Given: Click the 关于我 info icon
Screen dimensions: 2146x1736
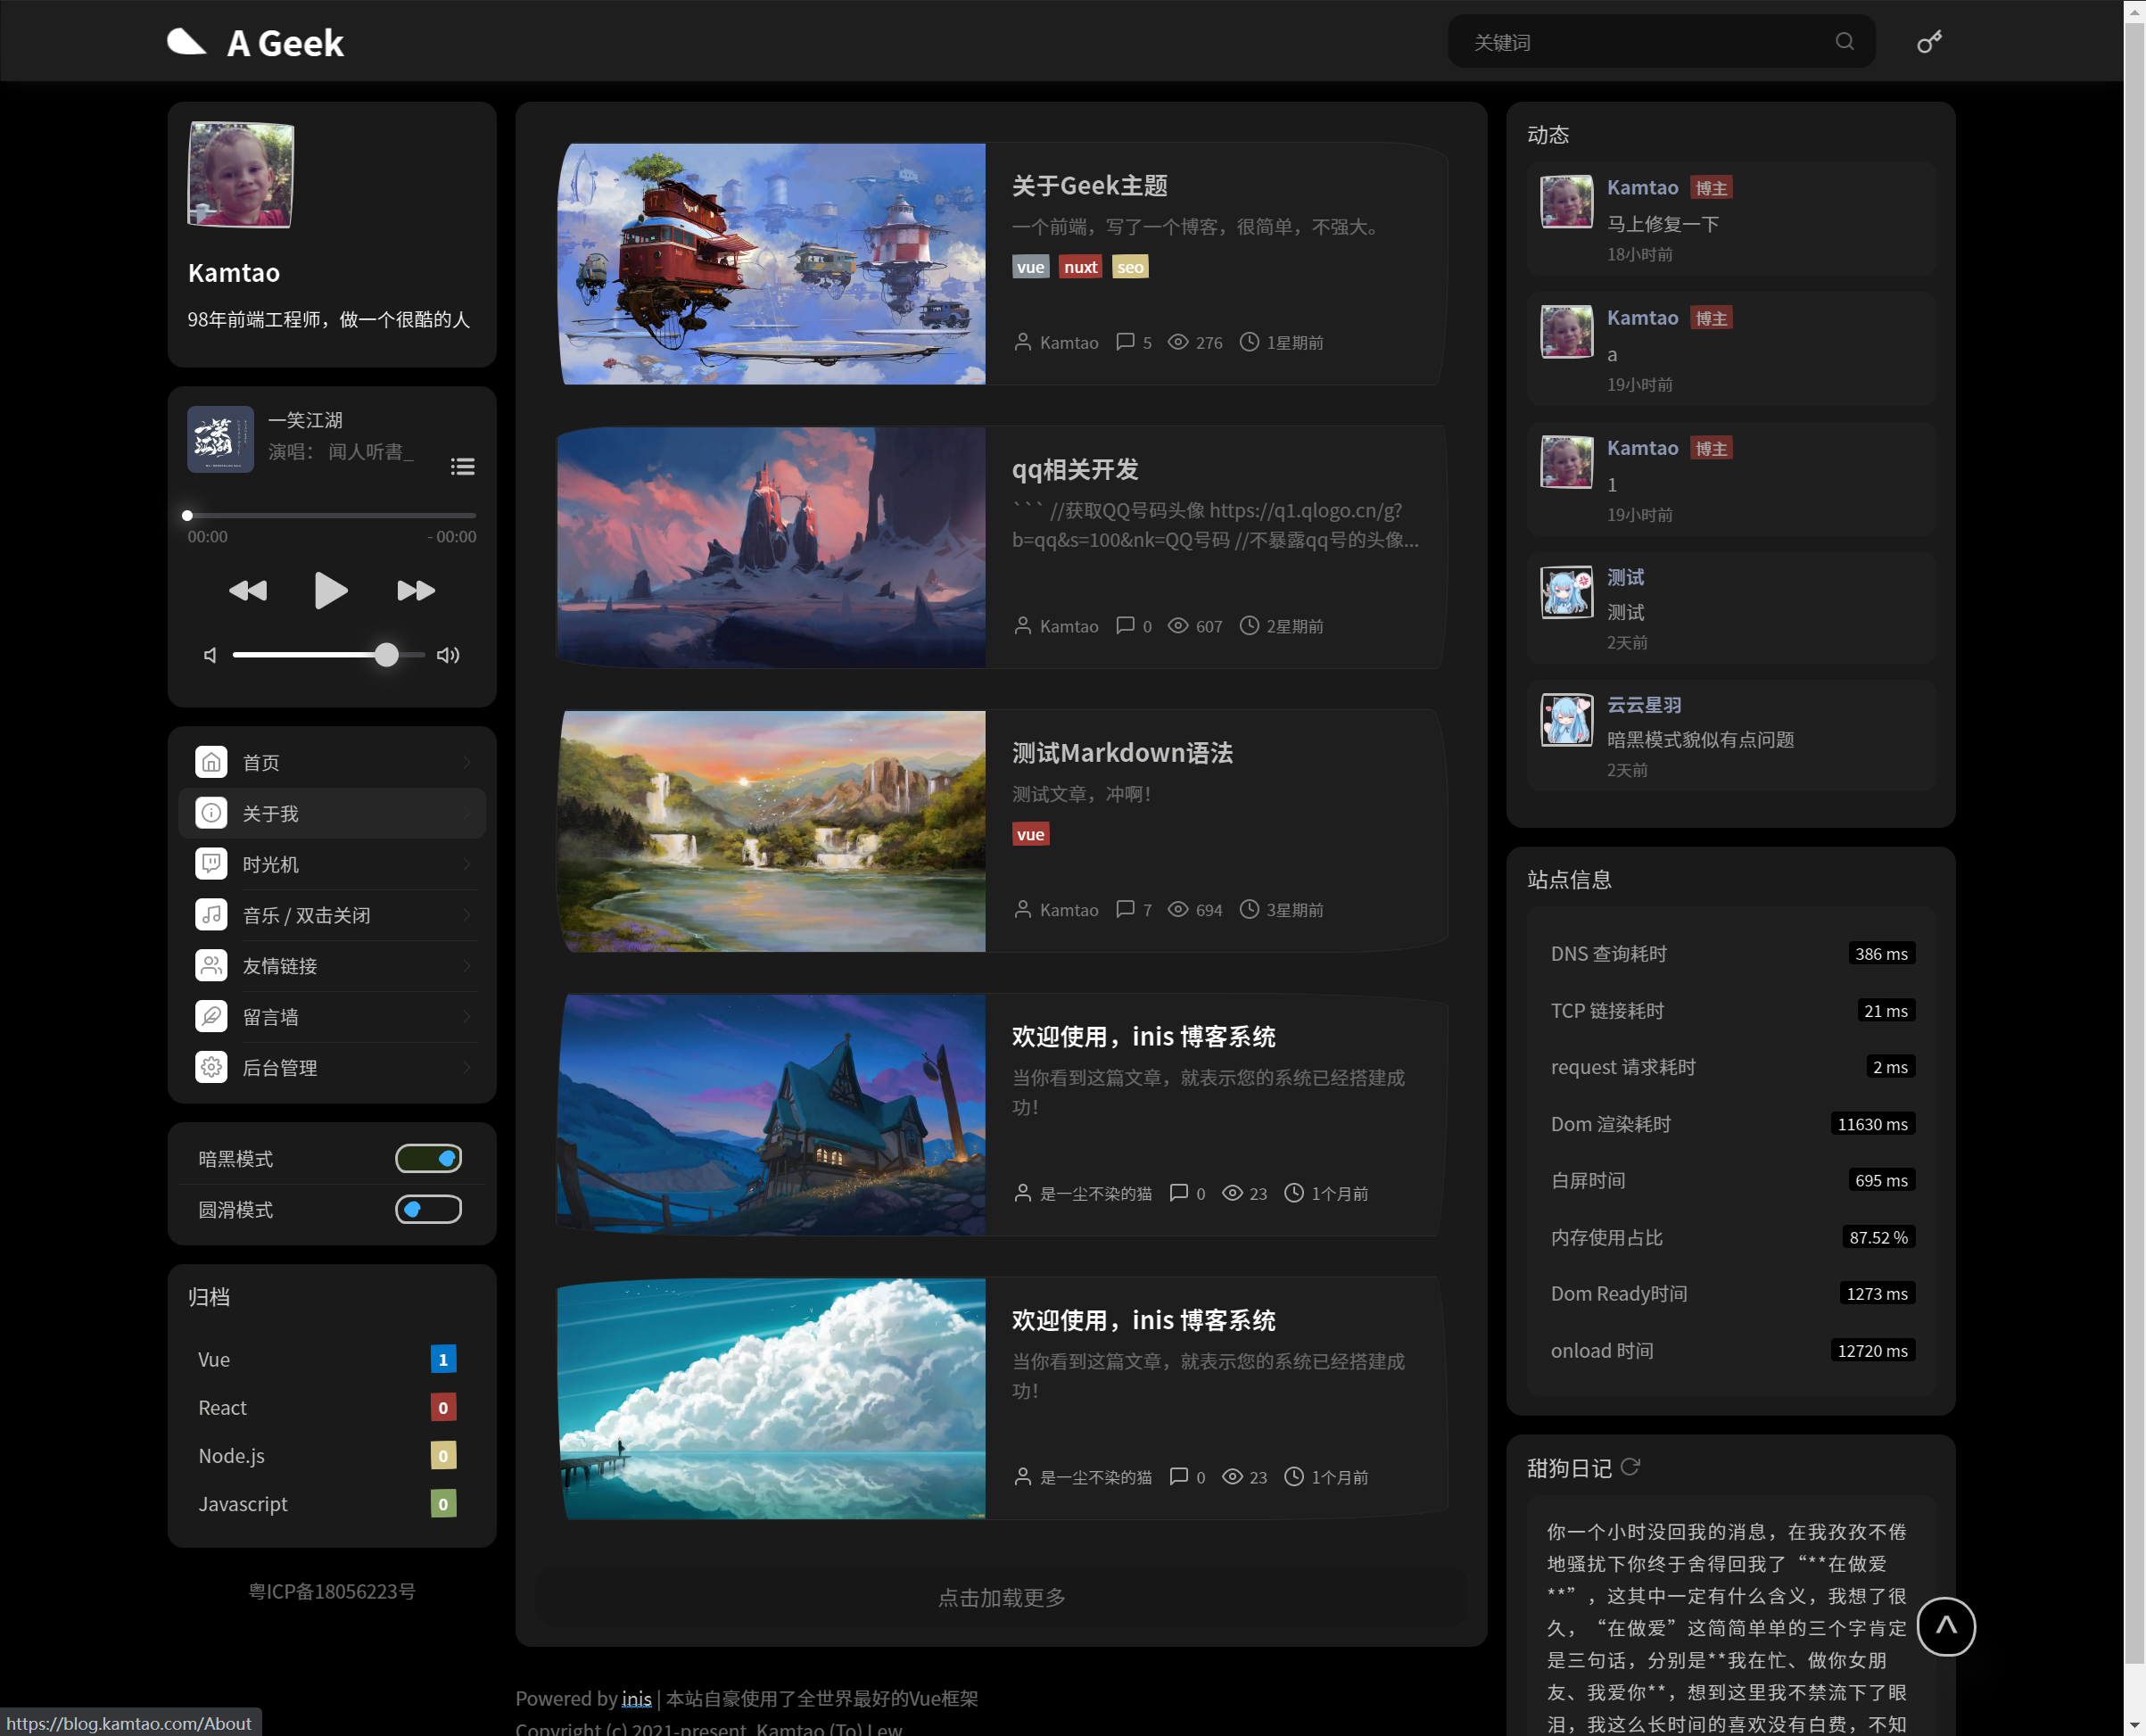Looking at the screenshot, I should 211,813.
